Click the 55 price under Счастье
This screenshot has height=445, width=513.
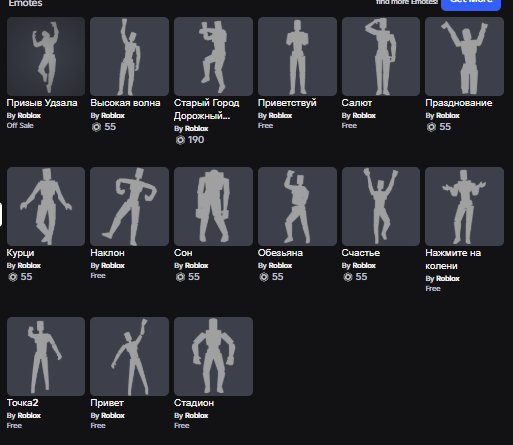(x=361, y=277)
